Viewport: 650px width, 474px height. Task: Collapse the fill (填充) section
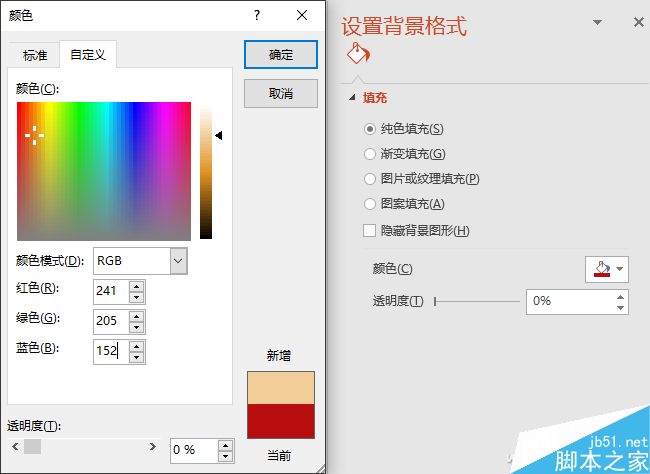click(352, 98)
